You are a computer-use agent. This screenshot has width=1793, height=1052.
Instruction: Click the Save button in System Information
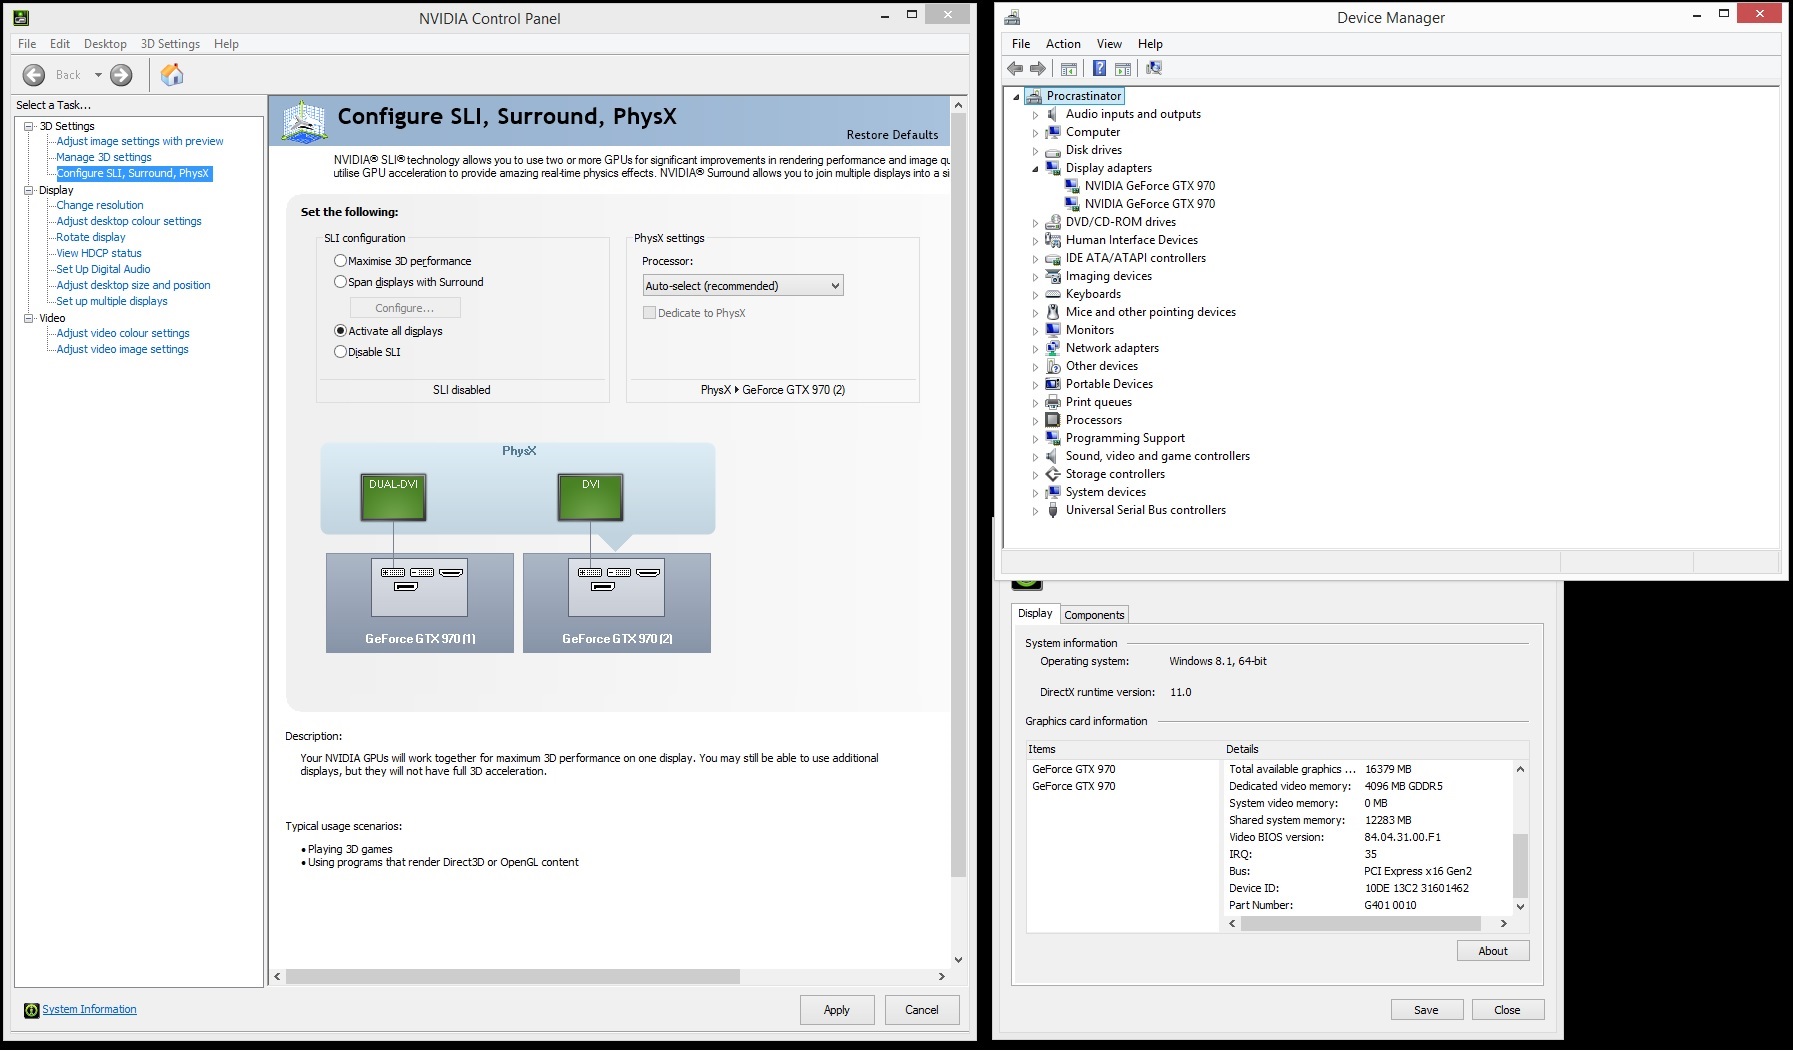(x=1426, y=1010)
